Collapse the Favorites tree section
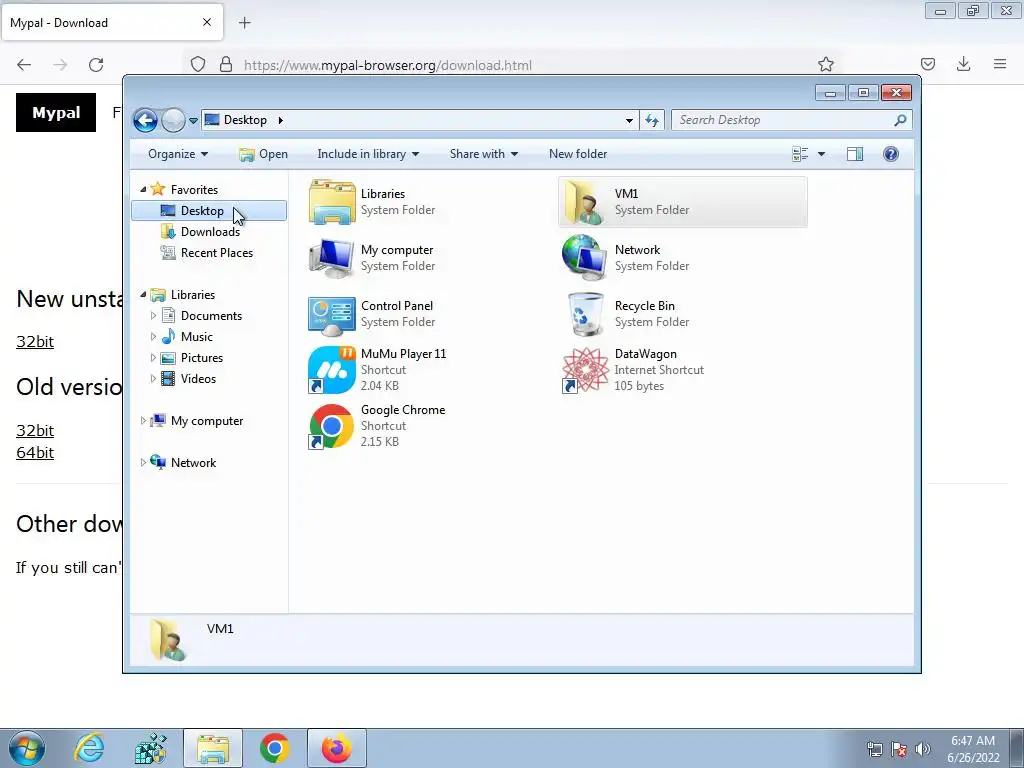The image size is (1024, 768). click(x=143, y=189)
